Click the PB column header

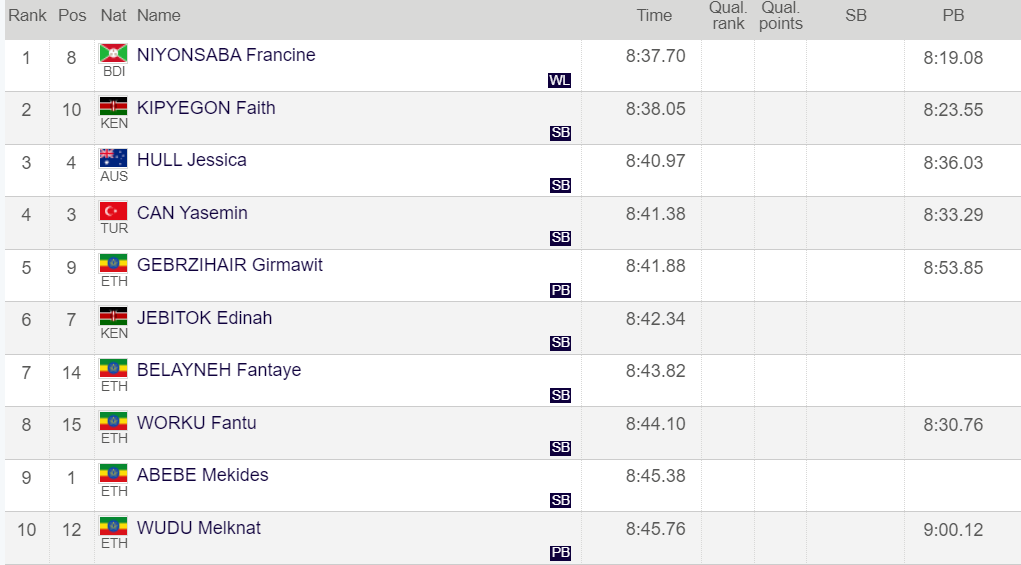tap(953, 15)
